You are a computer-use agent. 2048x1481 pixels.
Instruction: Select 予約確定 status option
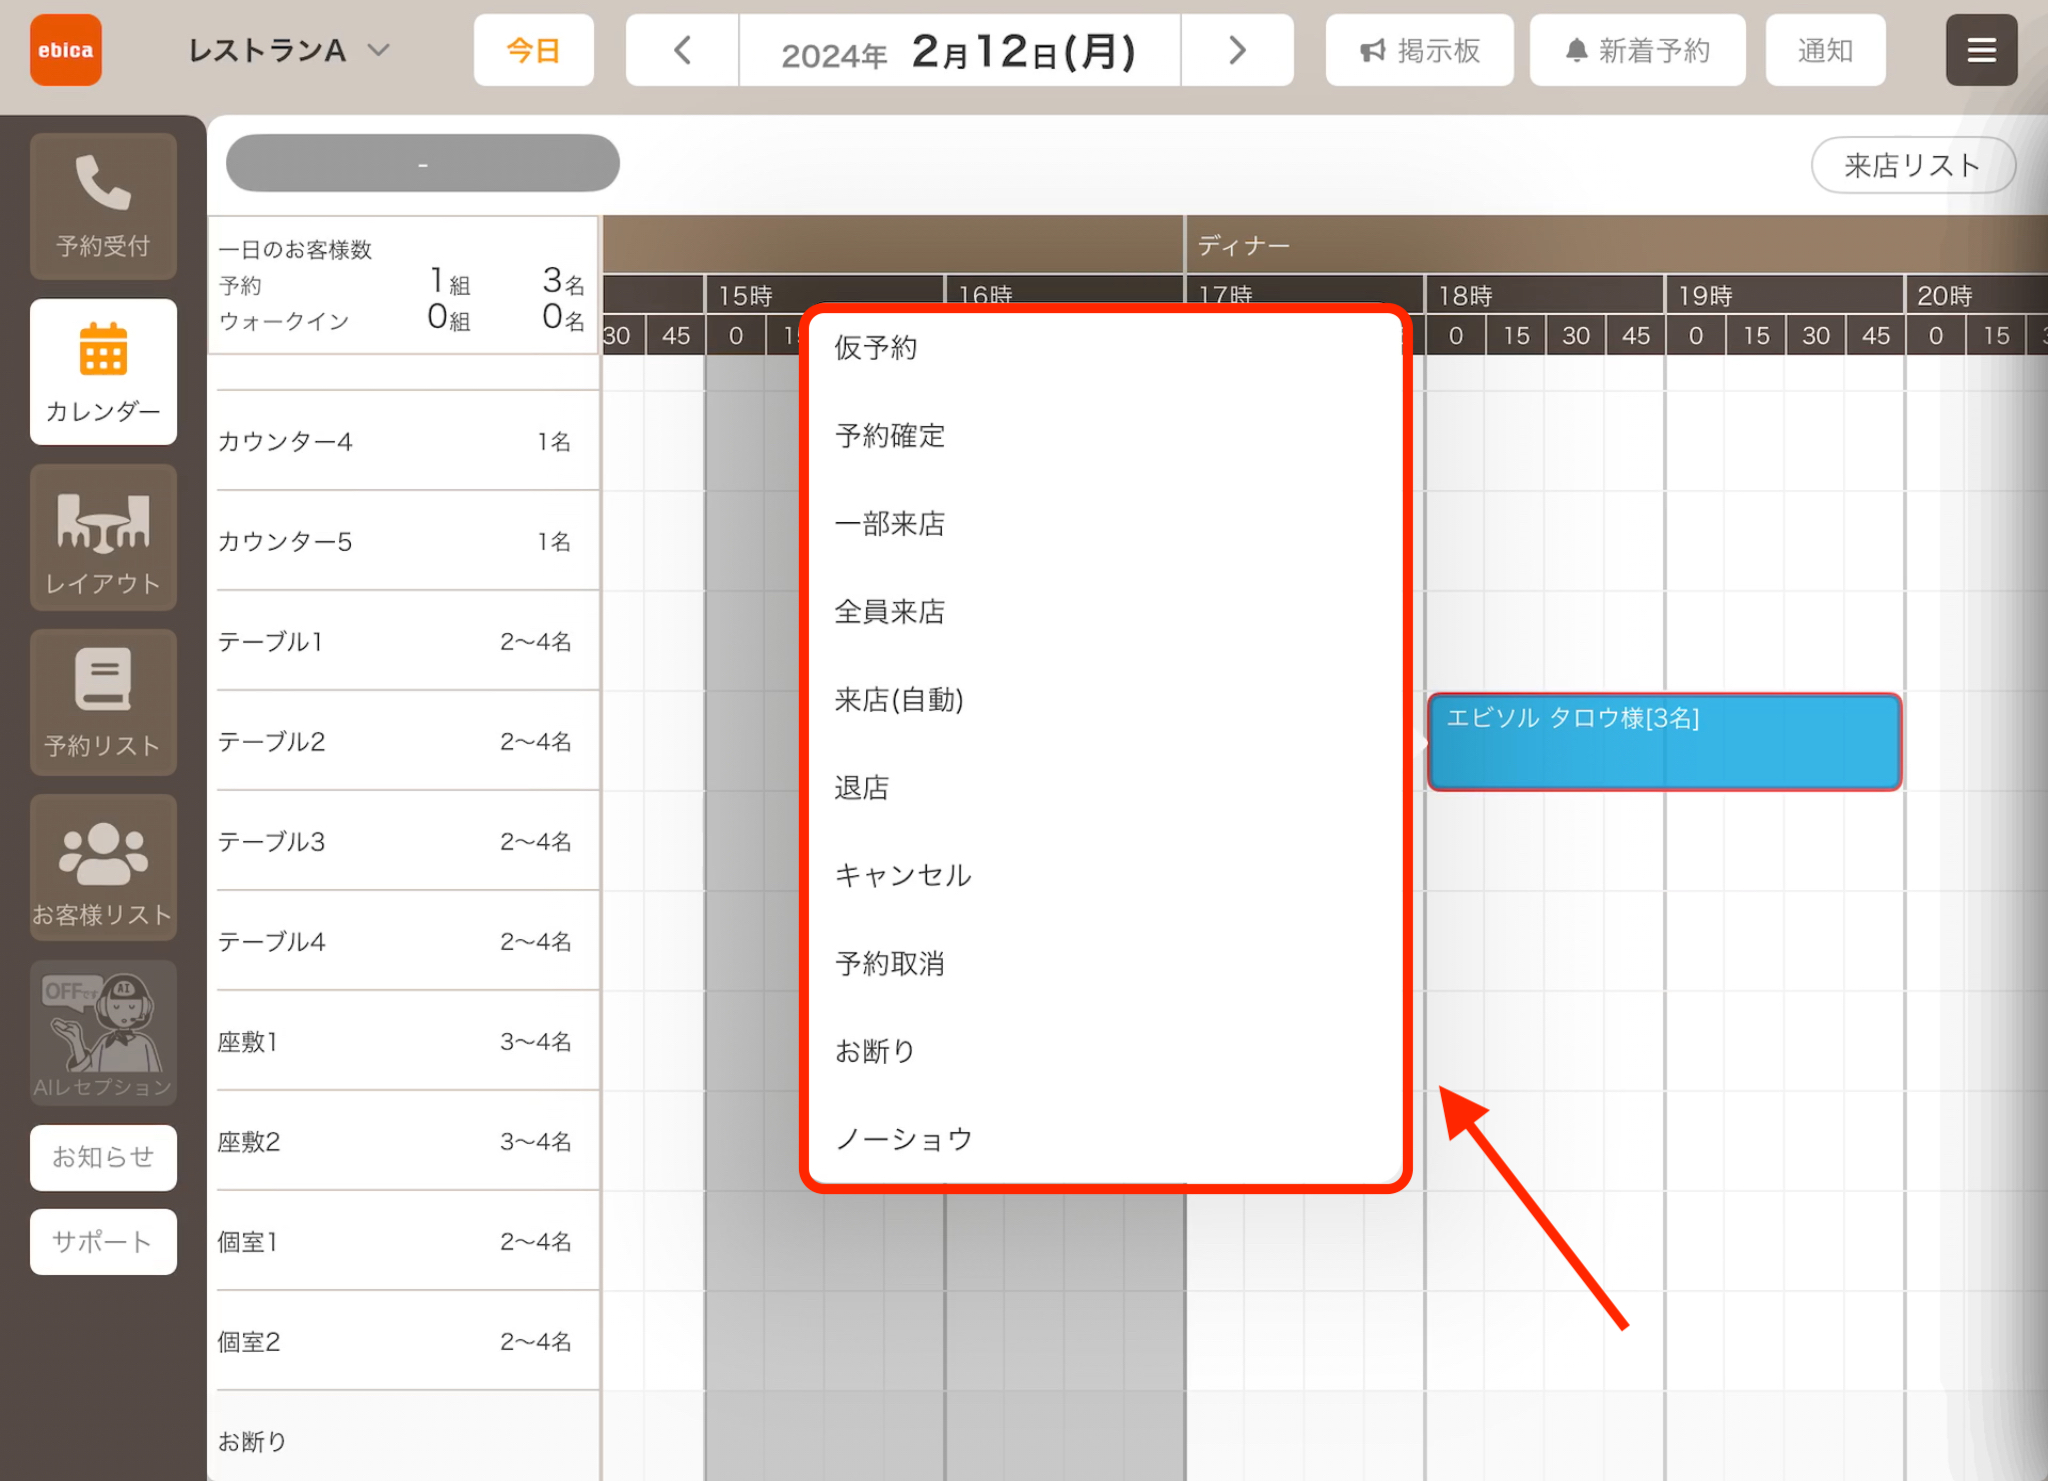click(1104, 436)
